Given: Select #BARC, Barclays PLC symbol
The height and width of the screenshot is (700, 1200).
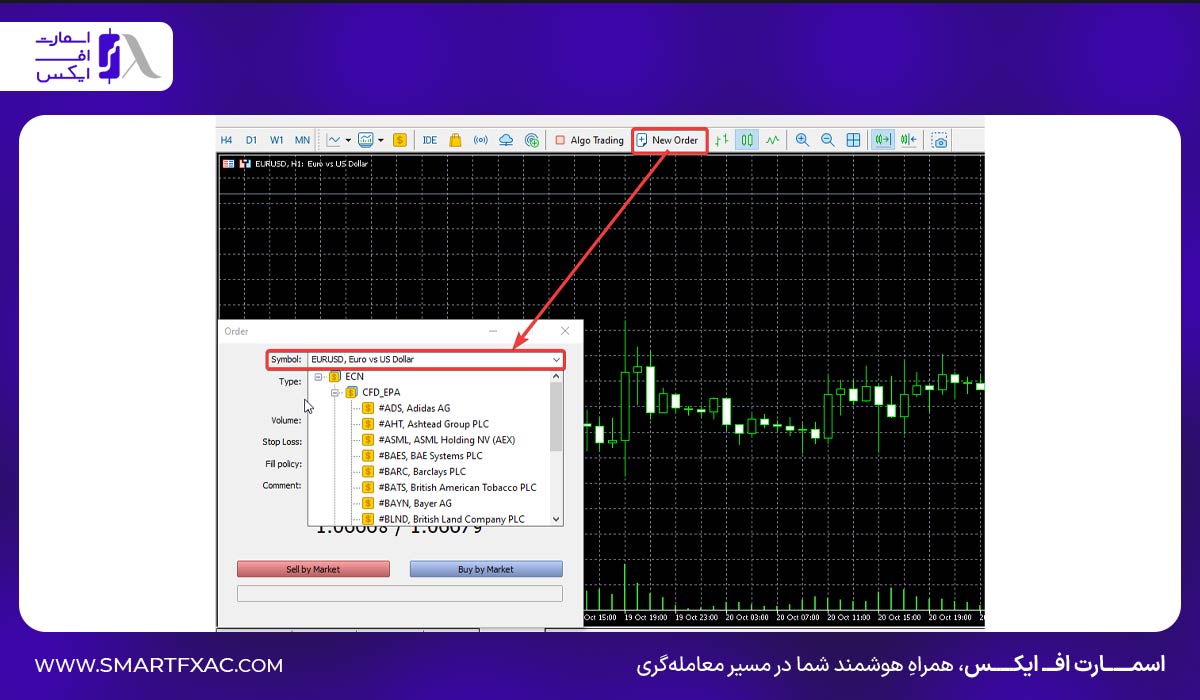Looking at the screenshot, I should click(x=413, y=472).
